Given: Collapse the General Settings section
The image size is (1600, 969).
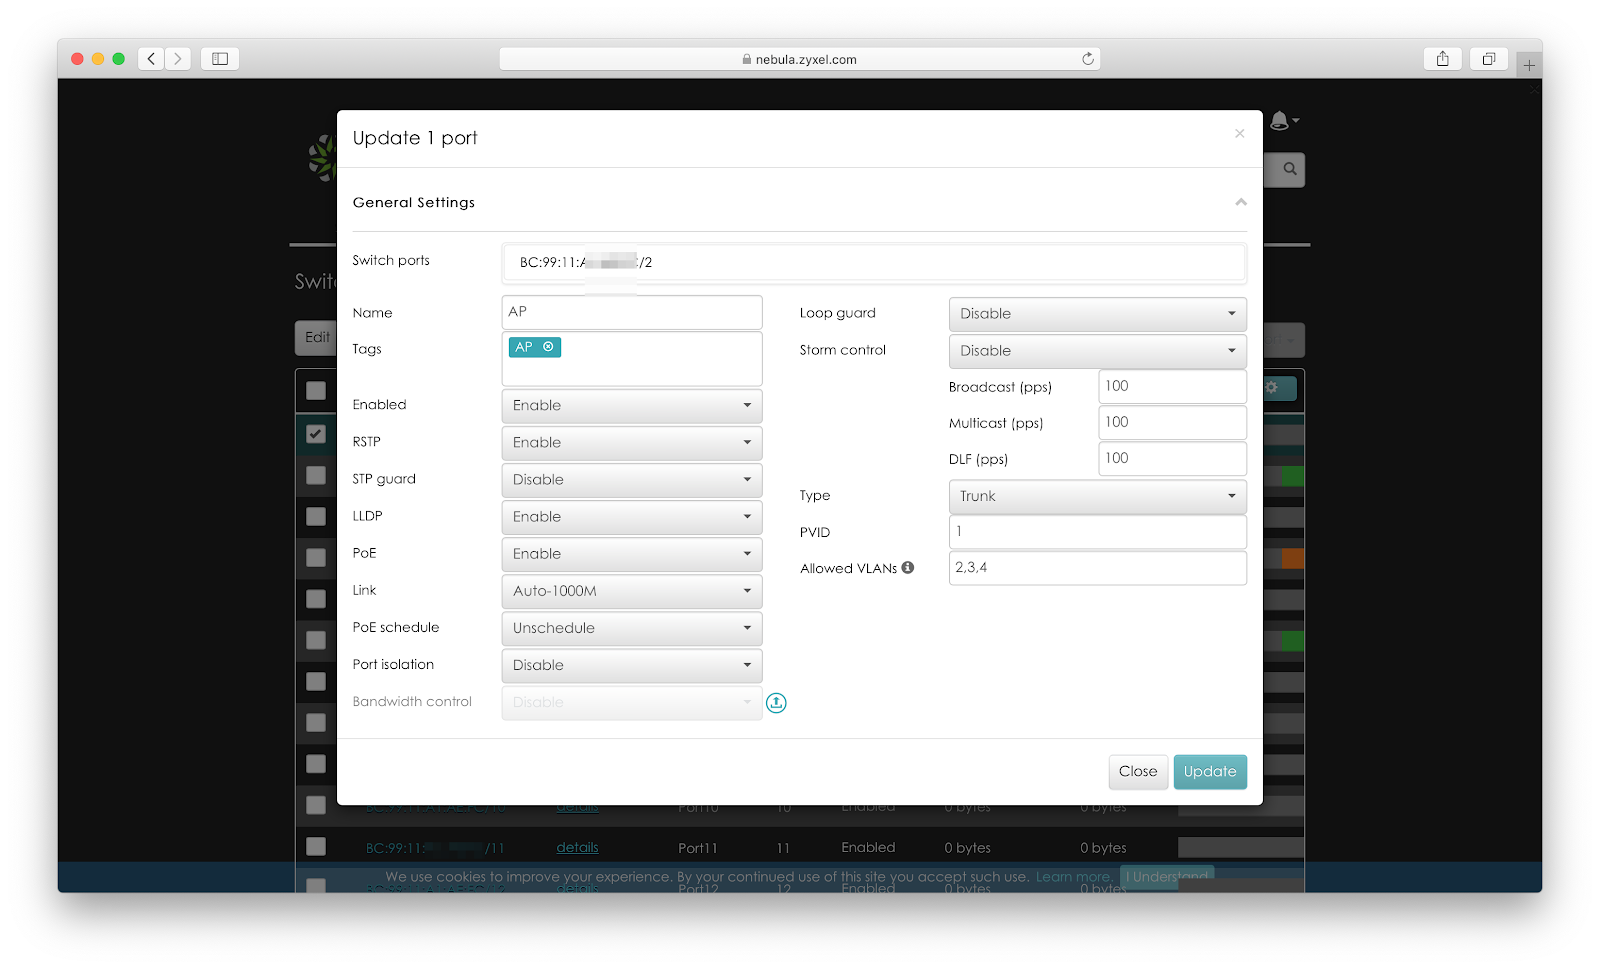Looking at the screenshot, I should 1240,202.
